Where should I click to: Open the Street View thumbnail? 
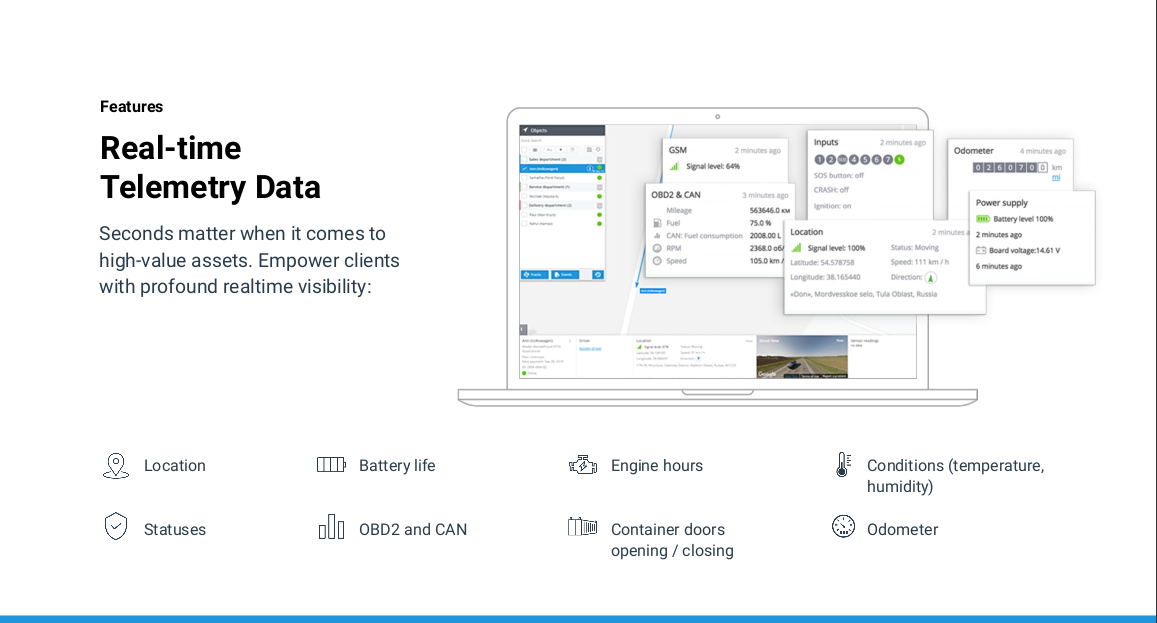click(802, 357)
